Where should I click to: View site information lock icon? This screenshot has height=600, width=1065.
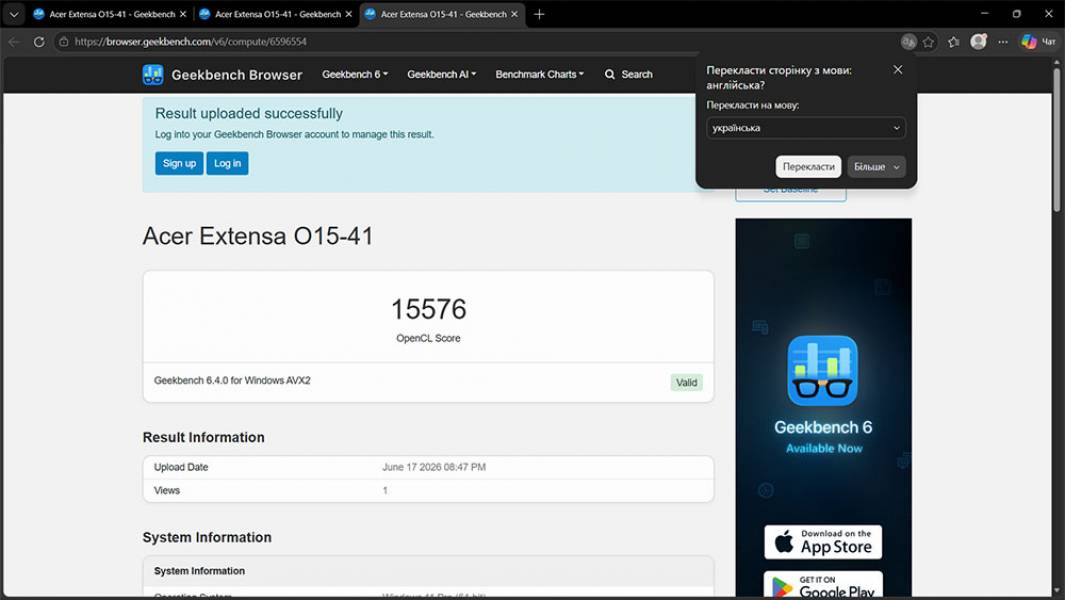pyautogui.click(x=63, y=42)
